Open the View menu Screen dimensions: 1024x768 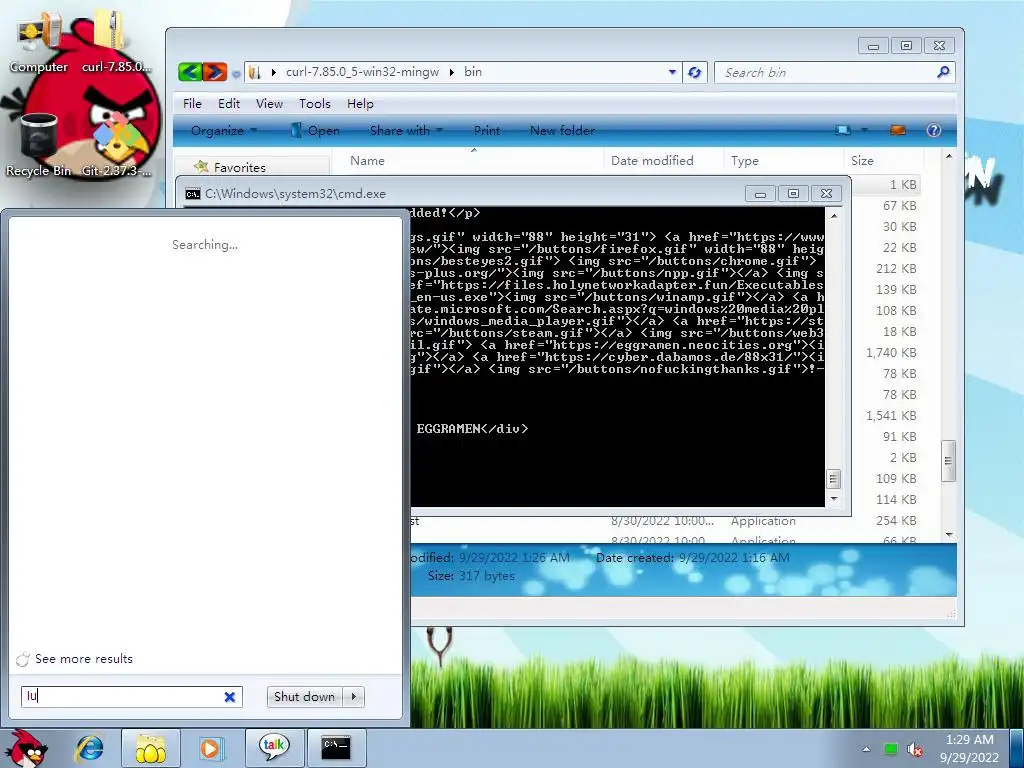(x=269, y=104)
